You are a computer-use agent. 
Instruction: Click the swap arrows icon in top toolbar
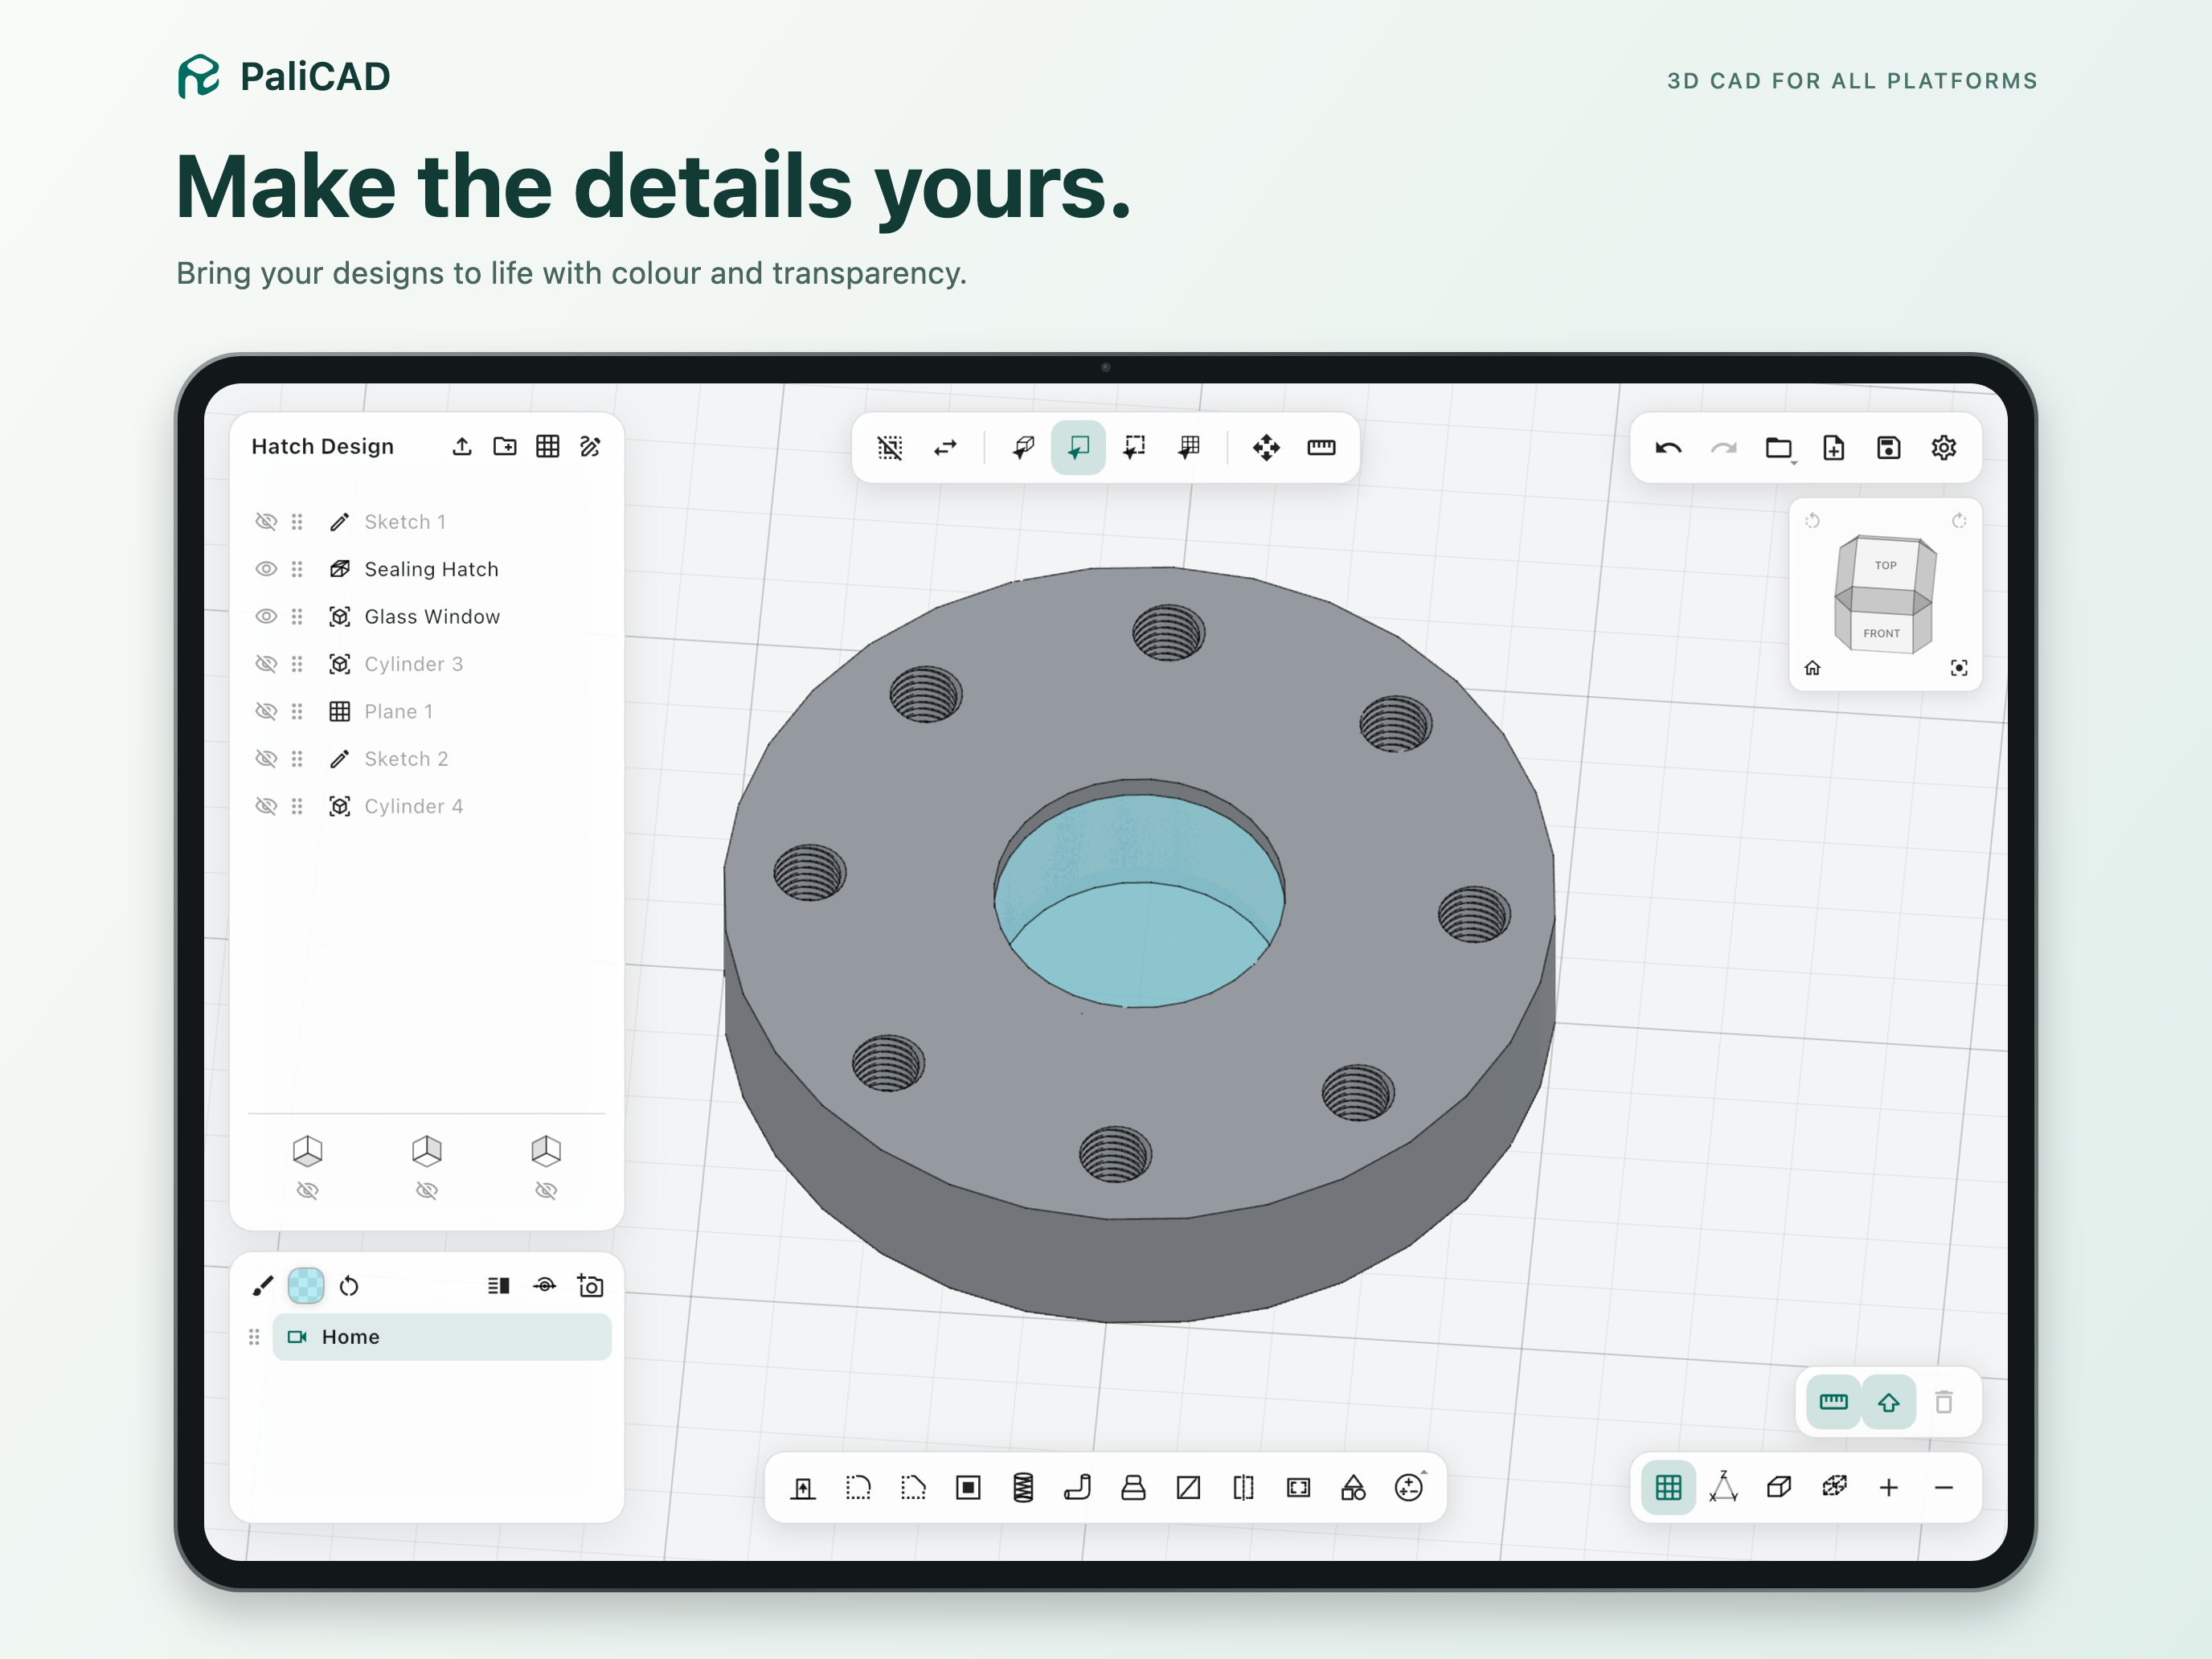point(945,447)
